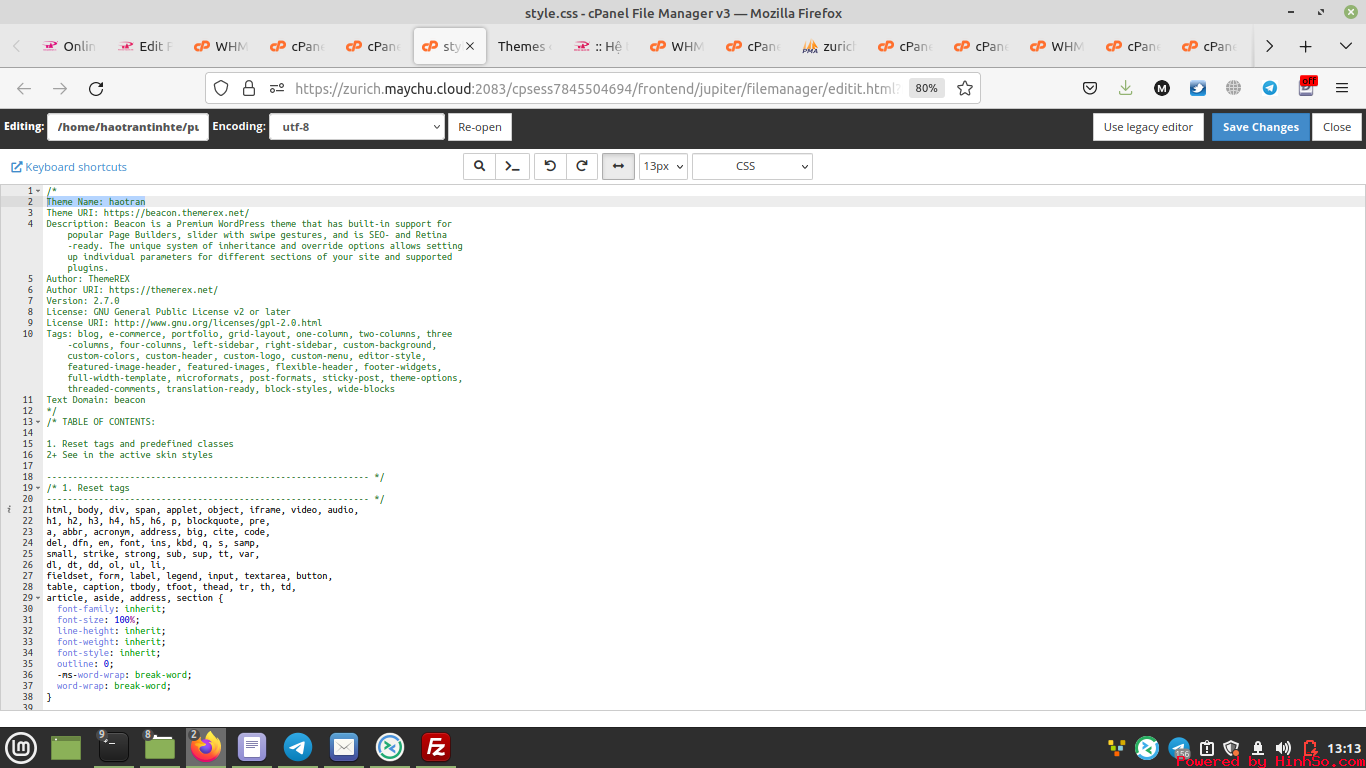Go back to previous page

24,88
